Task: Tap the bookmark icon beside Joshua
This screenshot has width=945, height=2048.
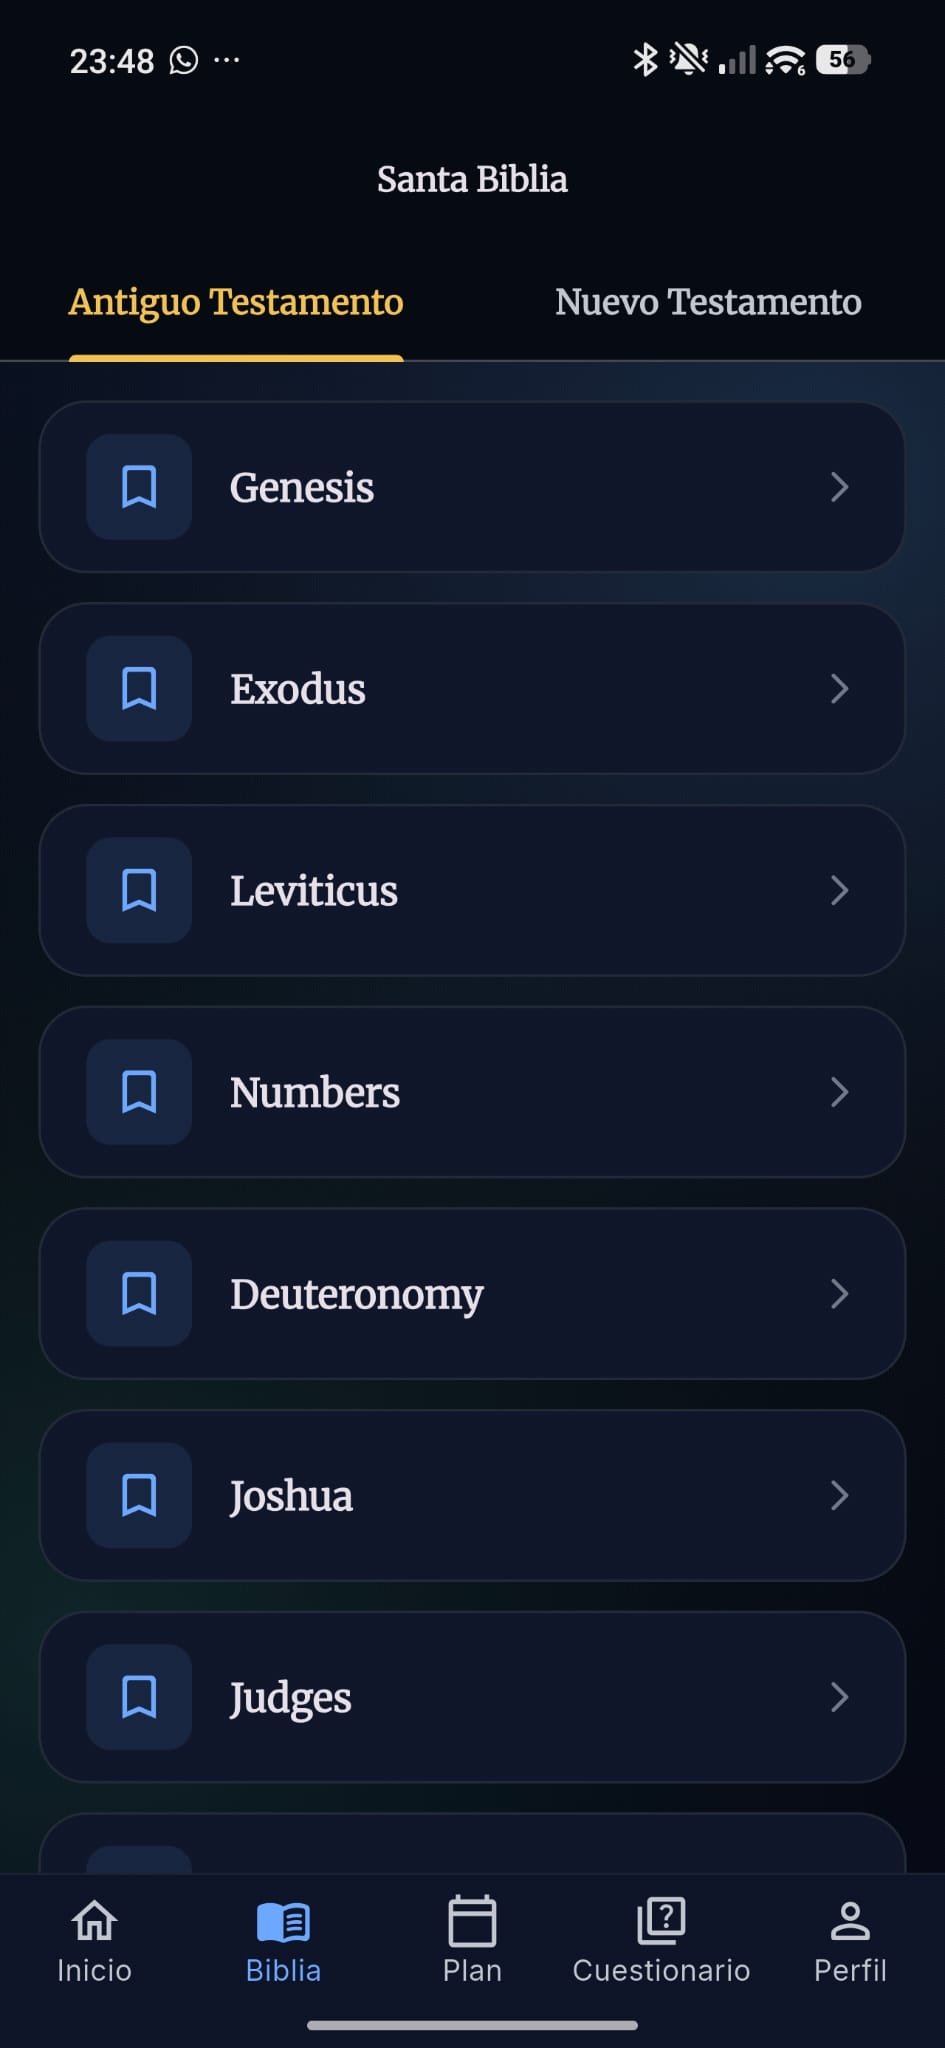Action: (139, 1496)
